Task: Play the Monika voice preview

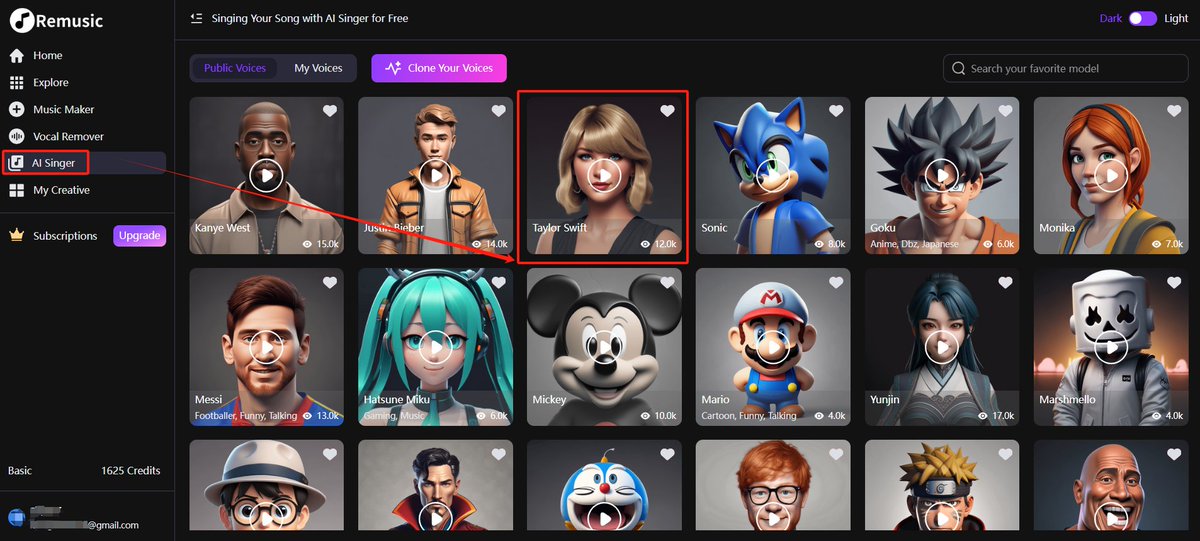Action: [1111, 175]
